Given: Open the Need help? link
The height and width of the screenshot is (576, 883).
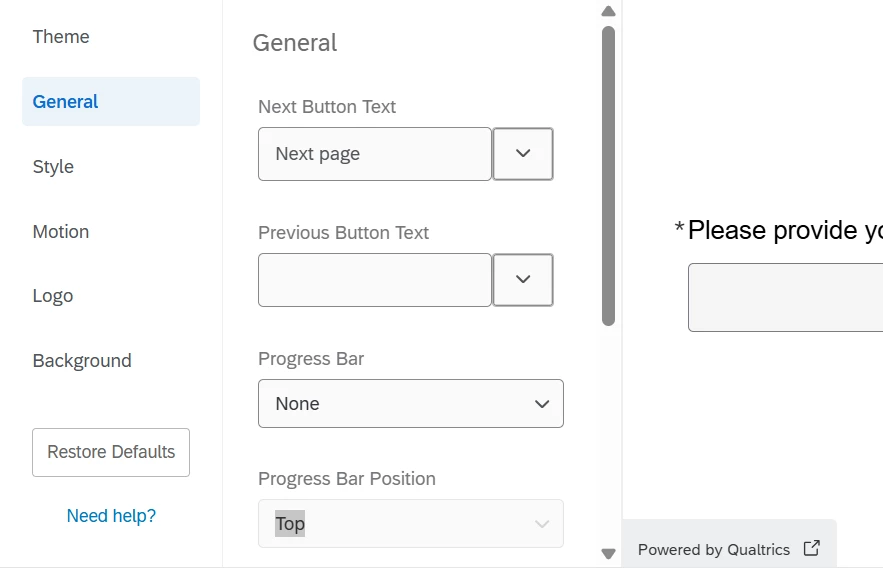Looking at the screenshot, I should [x=111, y=516].
